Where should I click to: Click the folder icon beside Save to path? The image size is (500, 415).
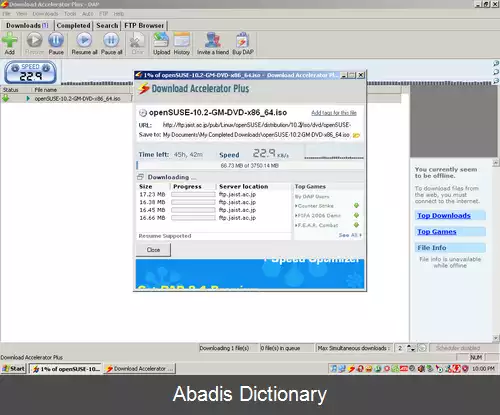click(356, 135)
